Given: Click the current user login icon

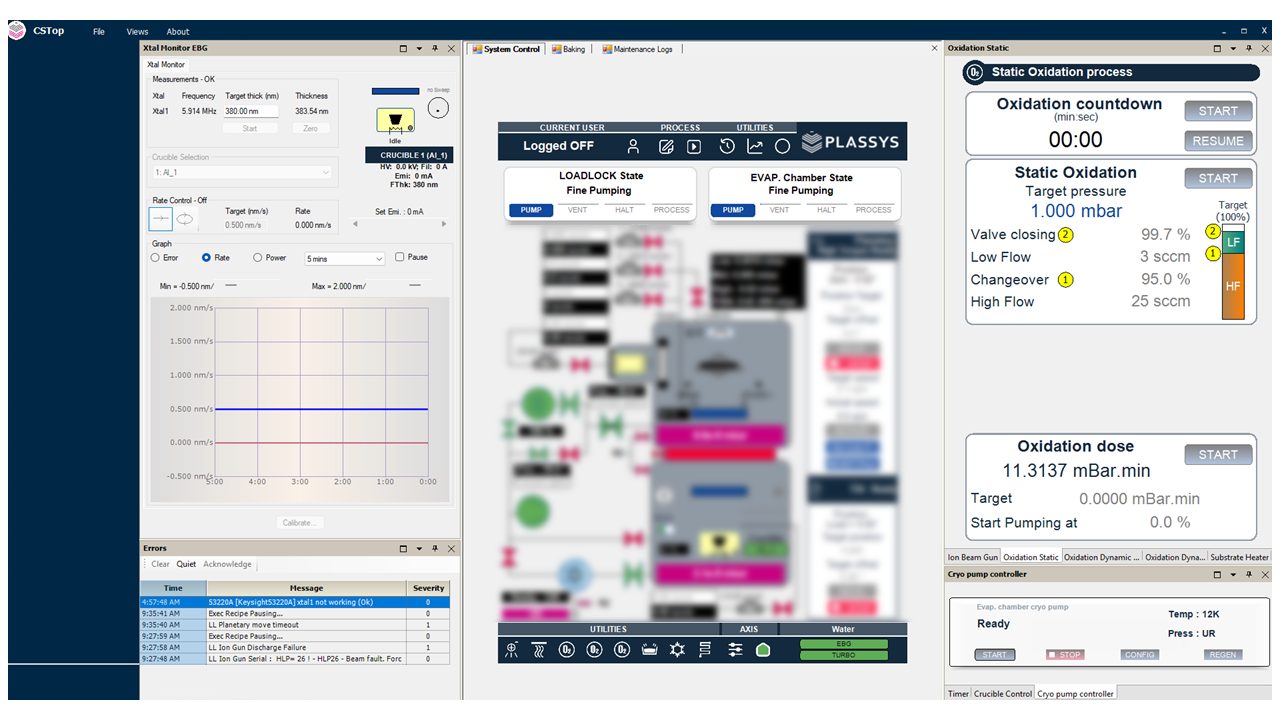Looking at the screenshot, I should click(633, 147).
